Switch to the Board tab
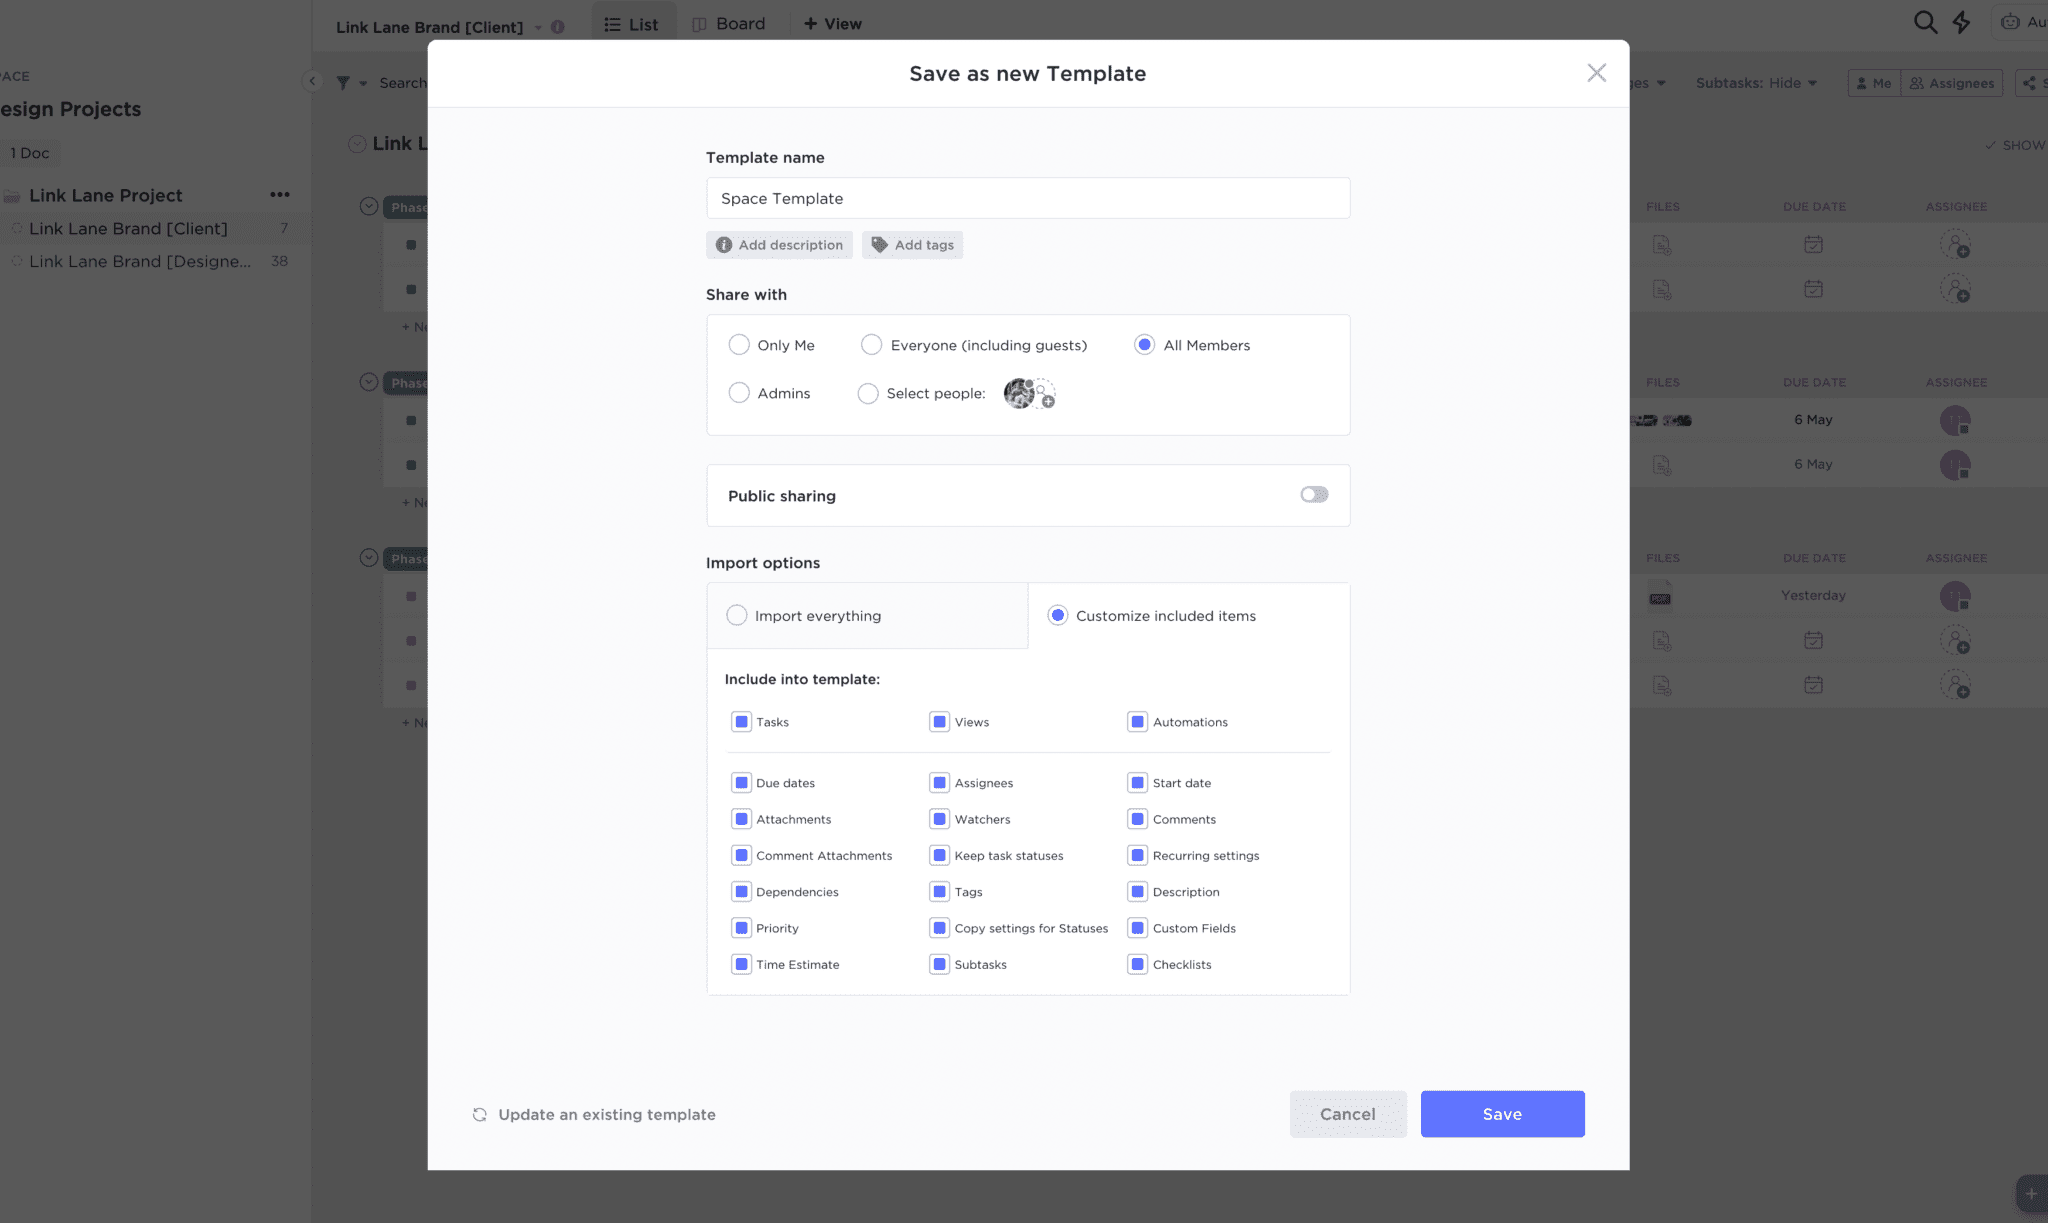This screenshot has width=2048, height=1223. pos(730,22)
